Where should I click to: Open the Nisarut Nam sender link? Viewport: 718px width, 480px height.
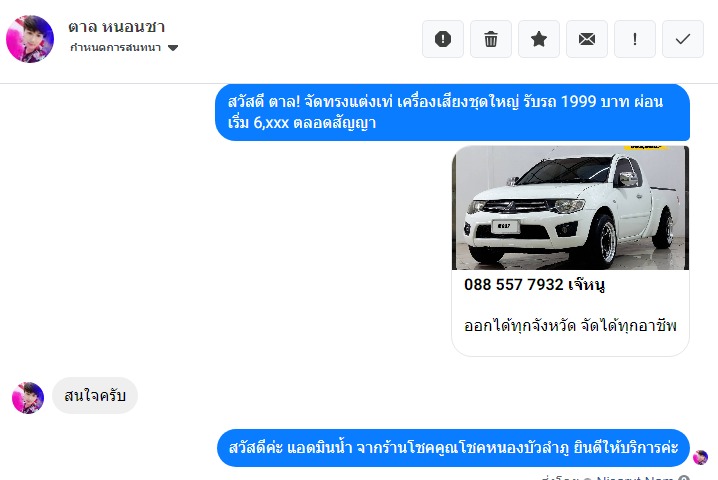click(x=635, y=477)
